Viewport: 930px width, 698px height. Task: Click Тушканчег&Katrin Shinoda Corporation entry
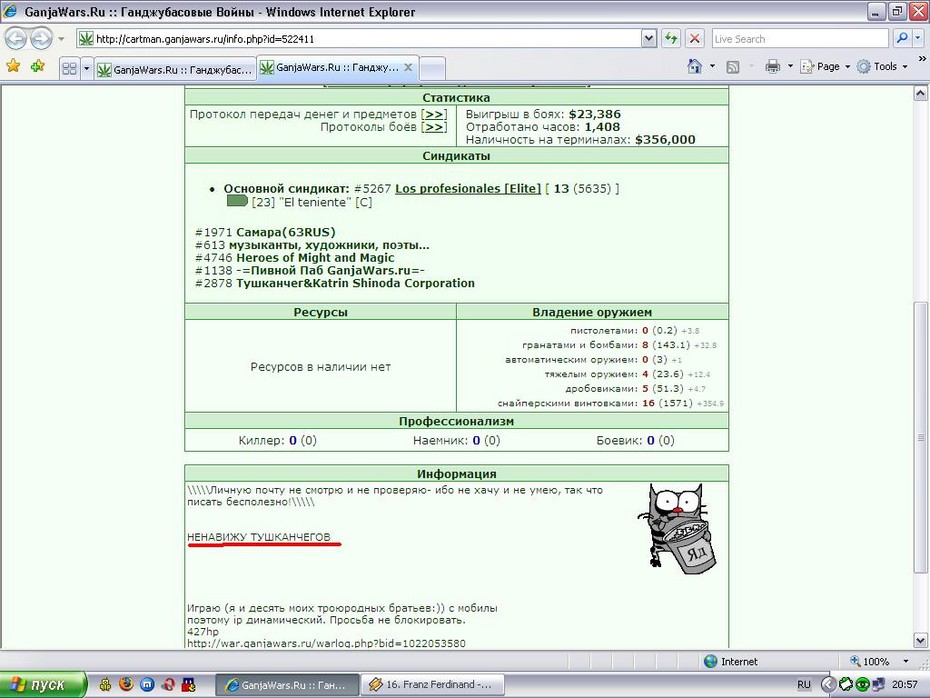(x=355, y=283)
